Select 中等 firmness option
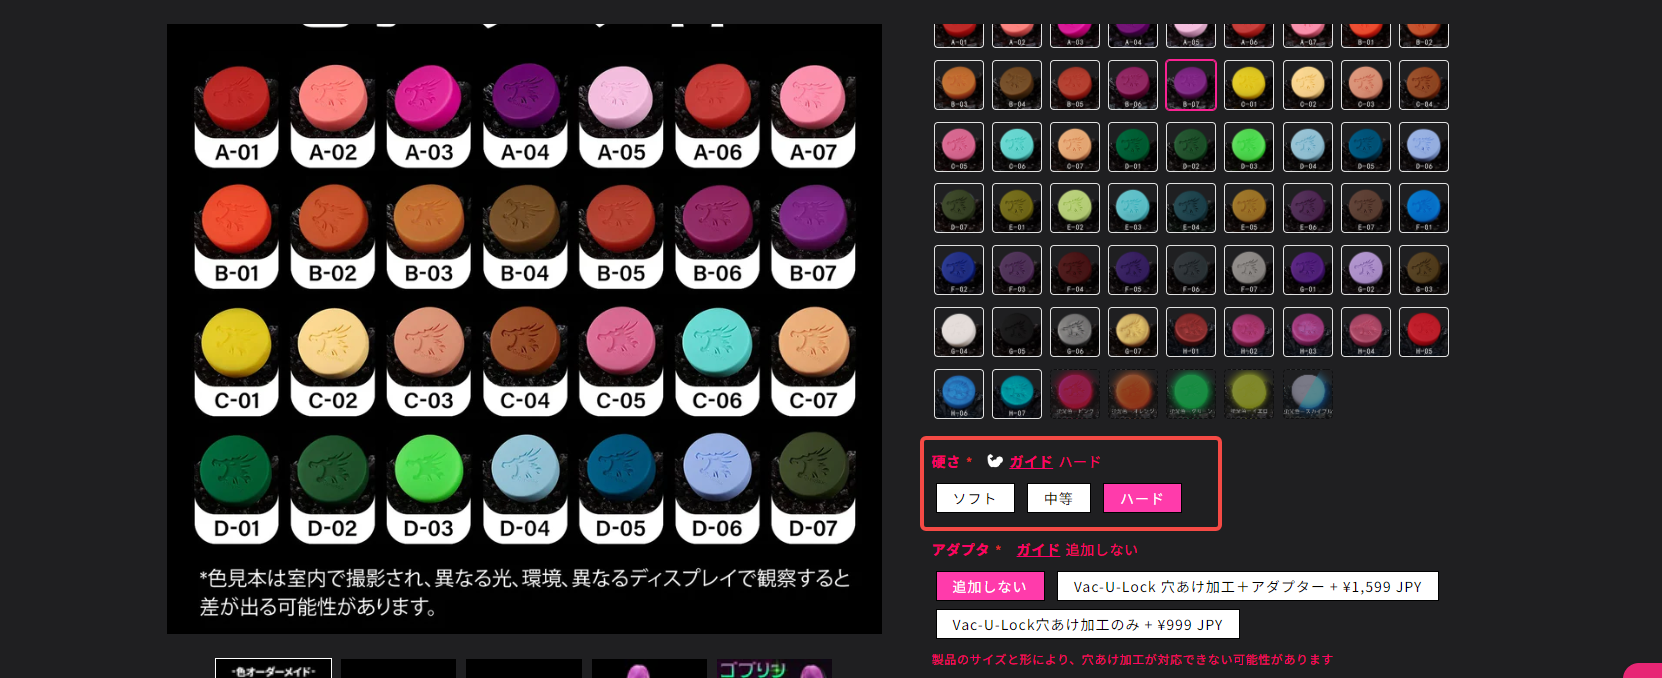The height and width of the screenshot is (678, 1662). (x=1058, y=498)
